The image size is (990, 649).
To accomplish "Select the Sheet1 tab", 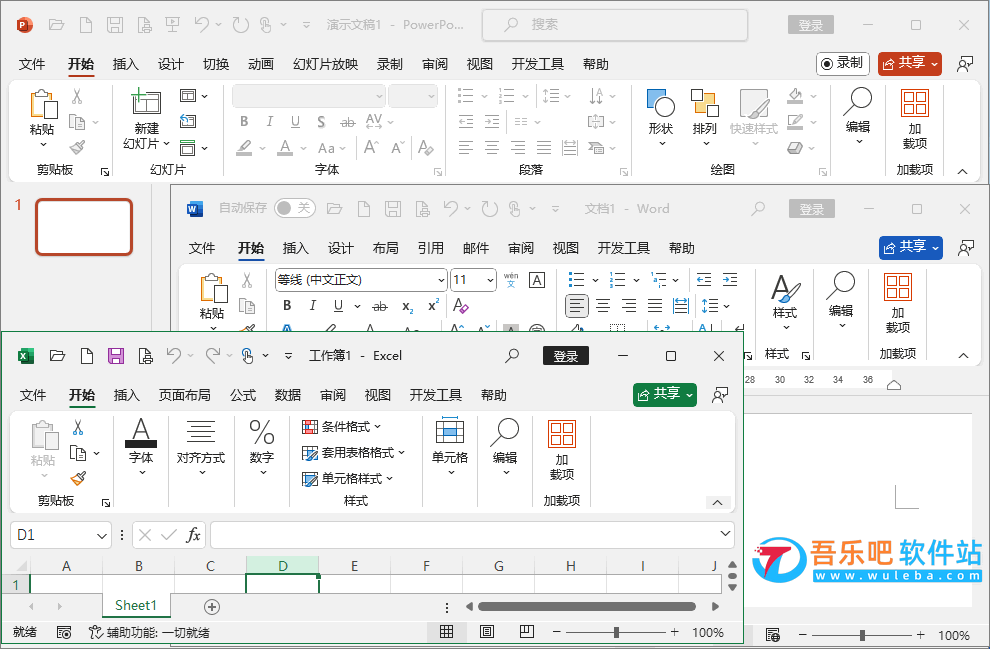I will [136, 605].
